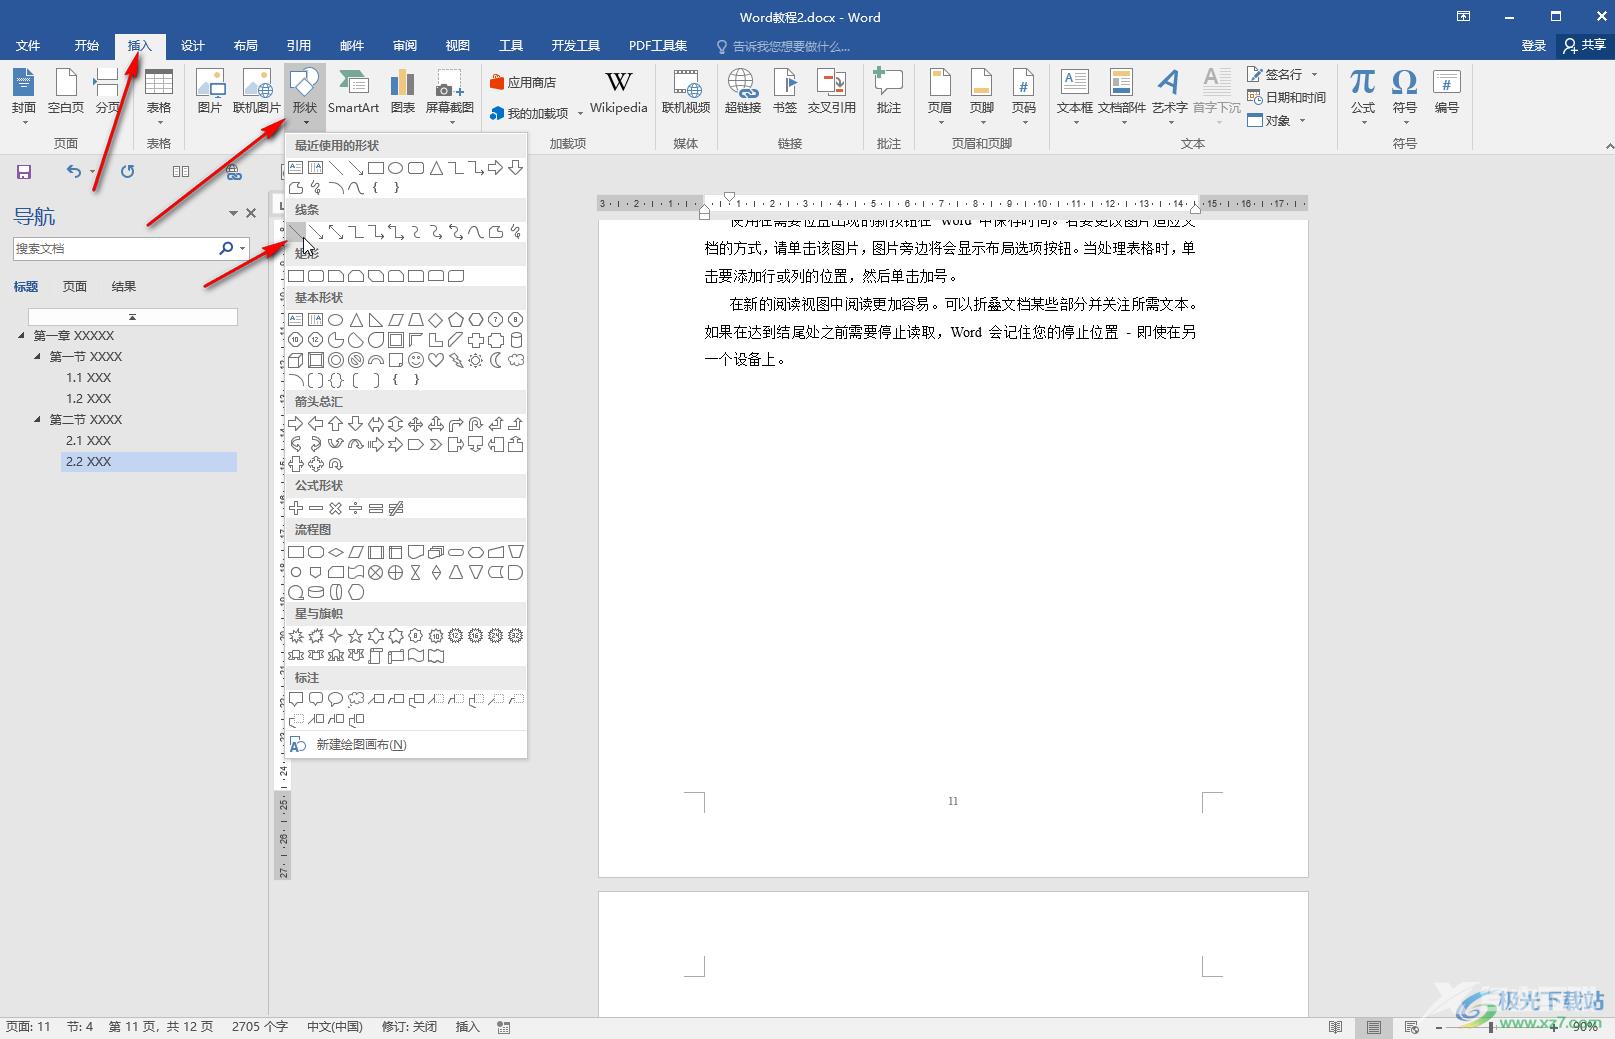Choose the crescent moon basic shape
Screen dimensions: 1615x1039
496,360
